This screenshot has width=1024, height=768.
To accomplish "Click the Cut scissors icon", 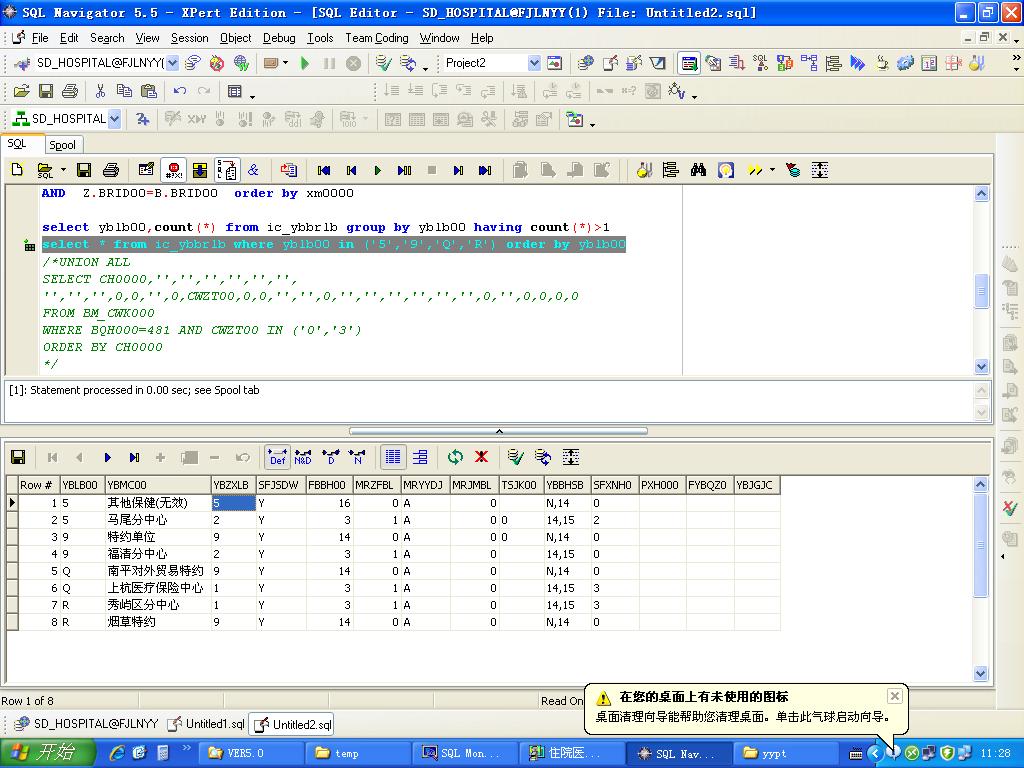I will [x=100, y=91].
